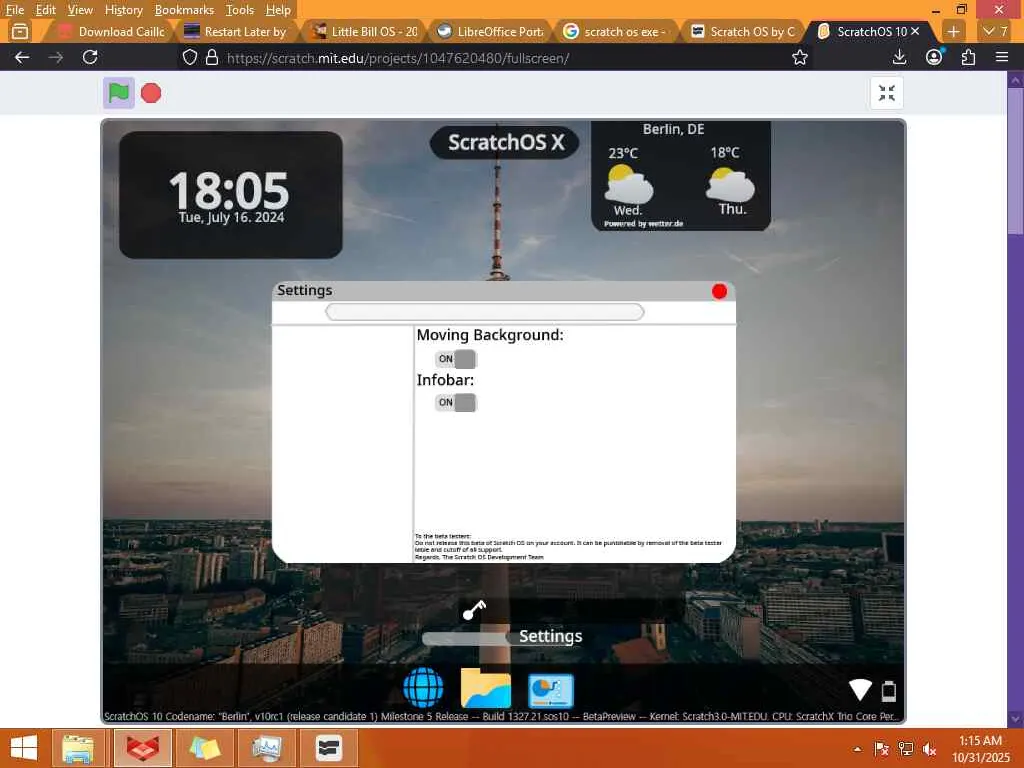Open the folder file manager in ScratchOS dock
This screenshot has width=1024, height=768.
(x=485, y=688)
